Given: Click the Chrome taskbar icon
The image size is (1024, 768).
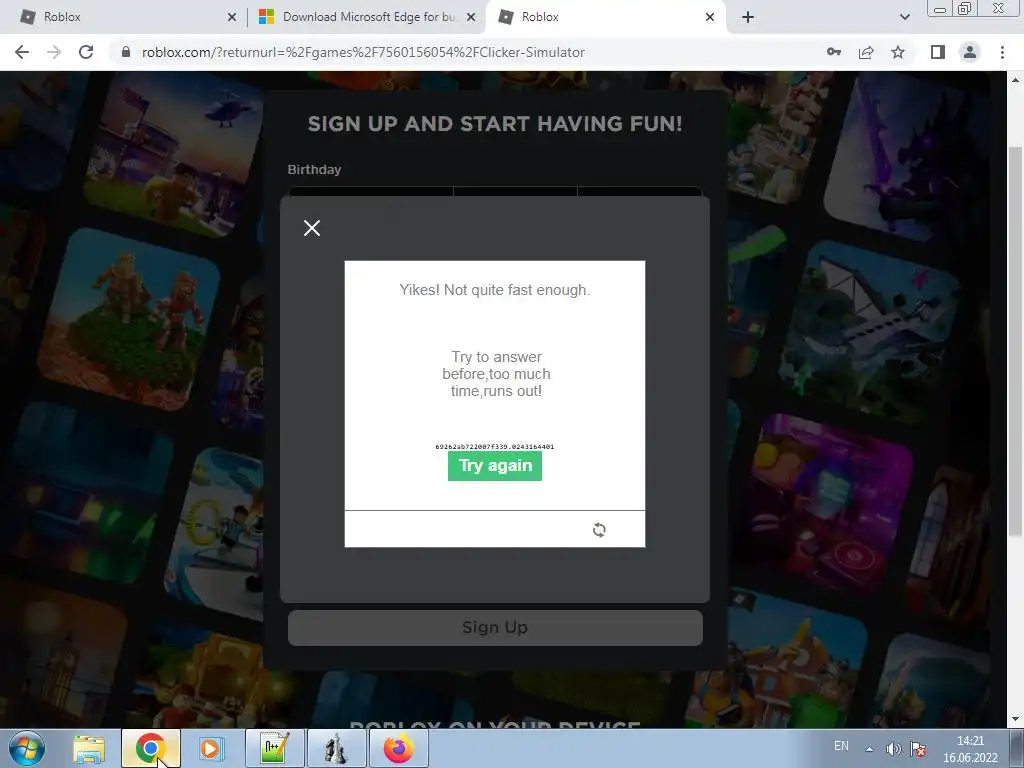Looking at the screenshot, I should click(150, 748).
